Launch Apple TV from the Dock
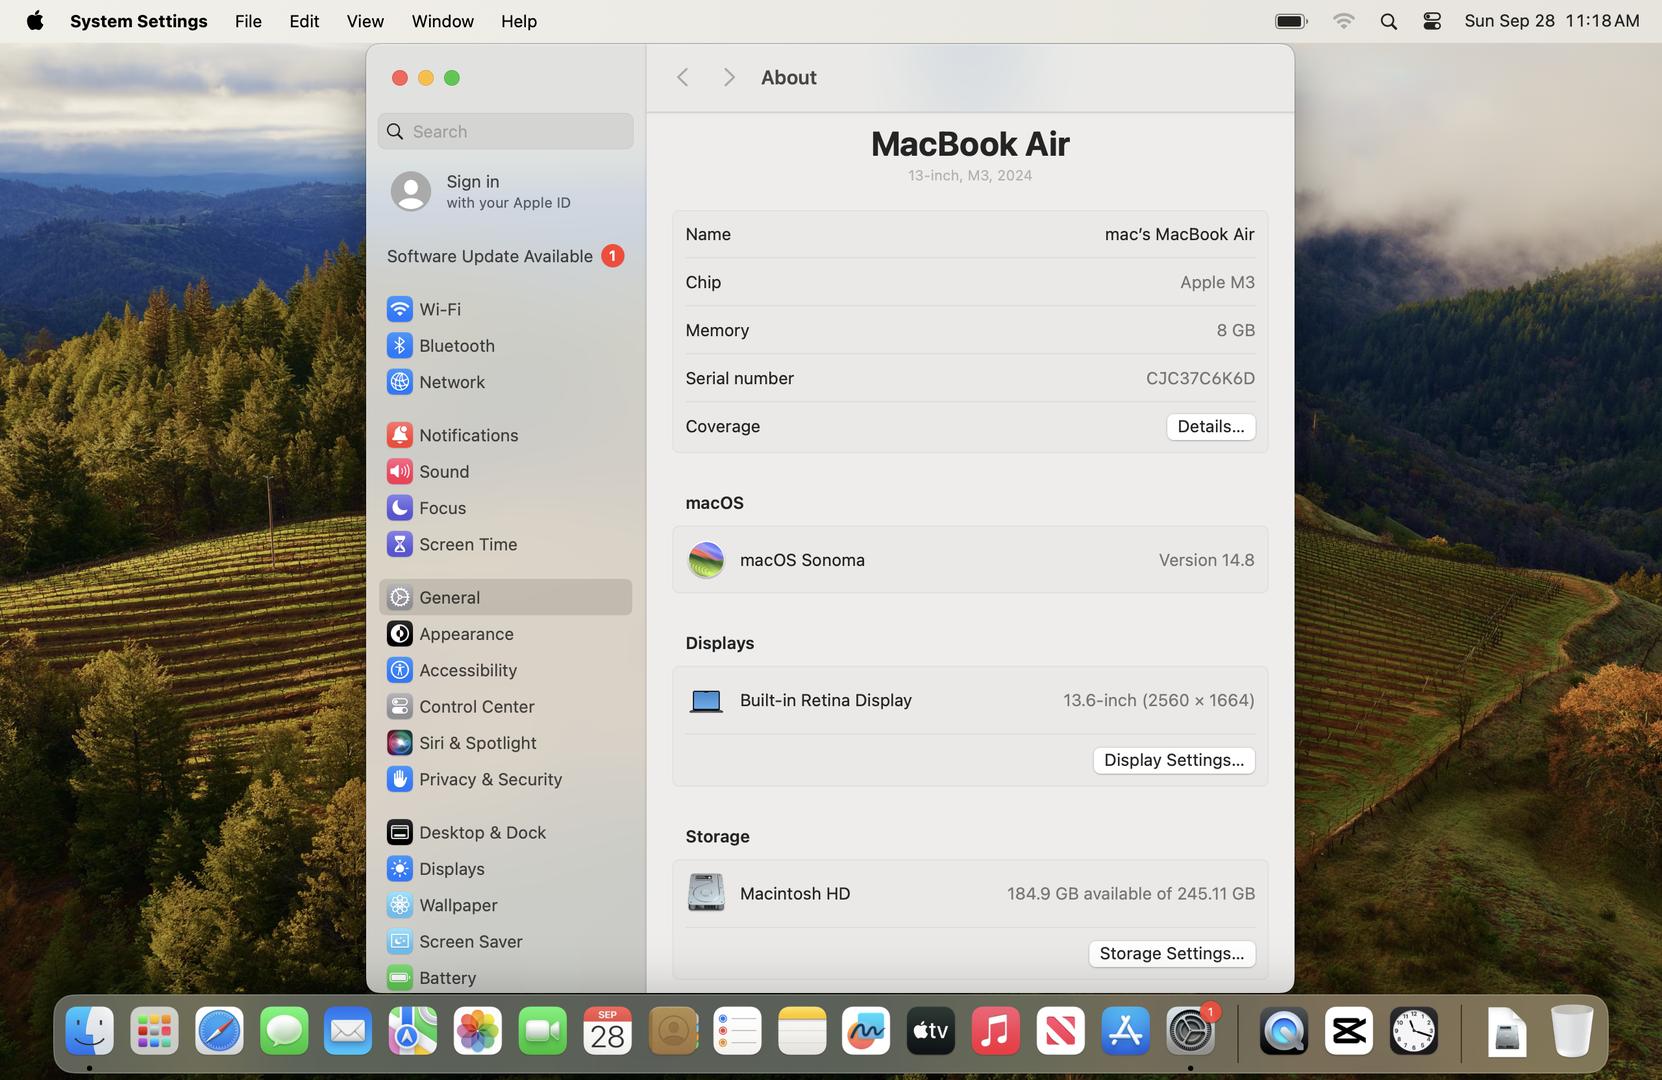The width and height of the screenshot is (1662, 1080). pos(931,1031)
